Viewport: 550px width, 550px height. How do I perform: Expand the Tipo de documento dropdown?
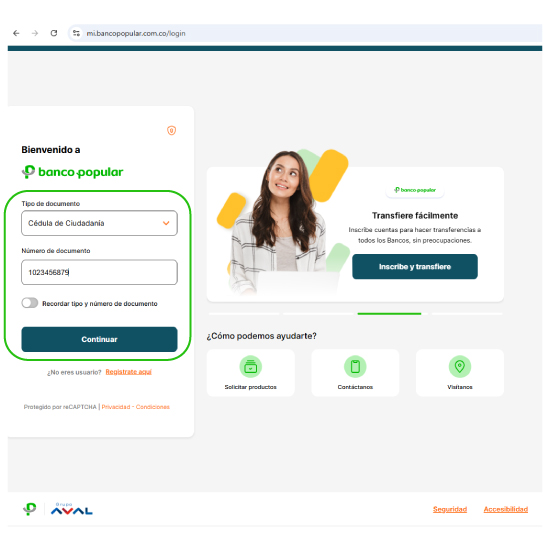point(99,223)
